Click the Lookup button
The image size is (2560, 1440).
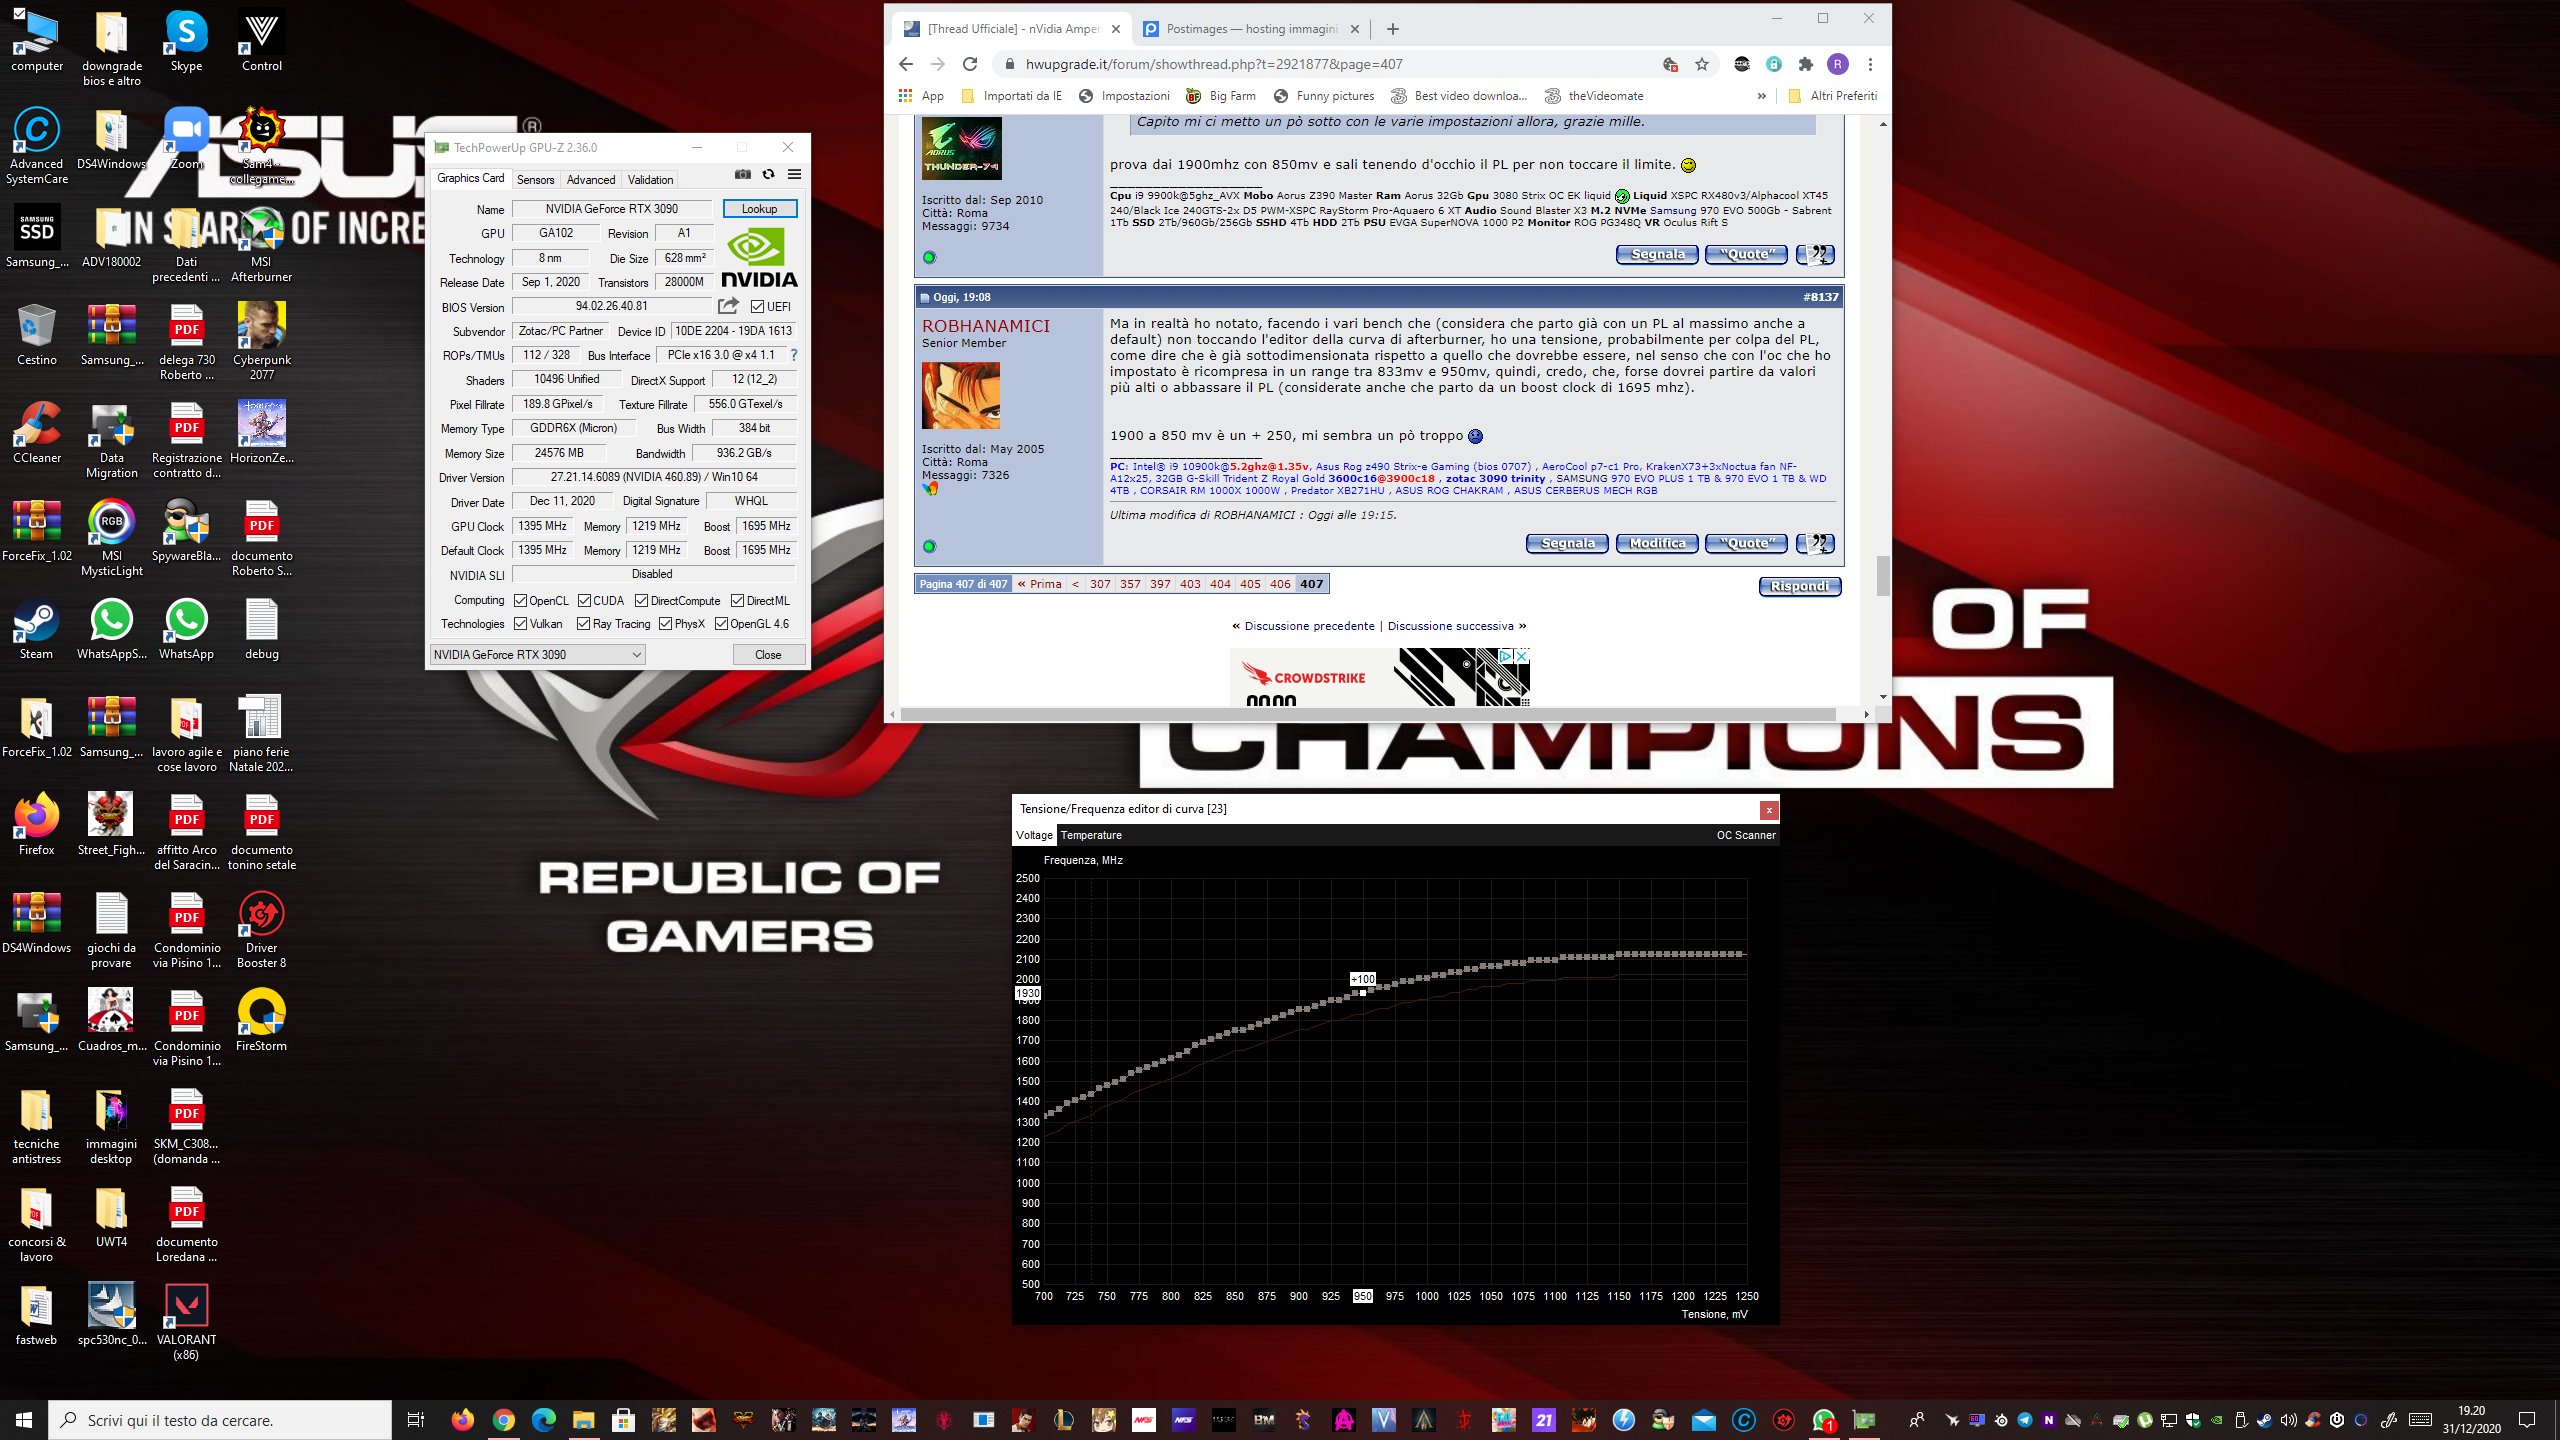[759, 209]
